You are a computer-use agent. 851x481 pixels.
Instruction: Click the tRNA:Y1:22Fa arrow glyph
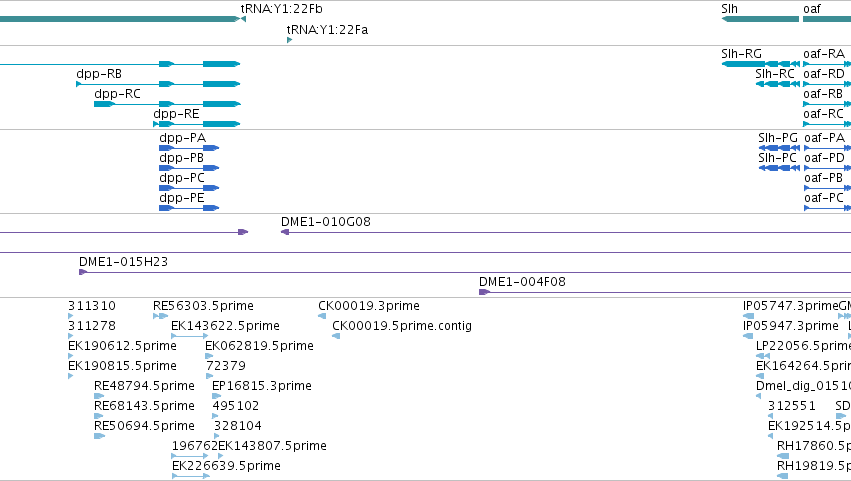pos(289,40)
